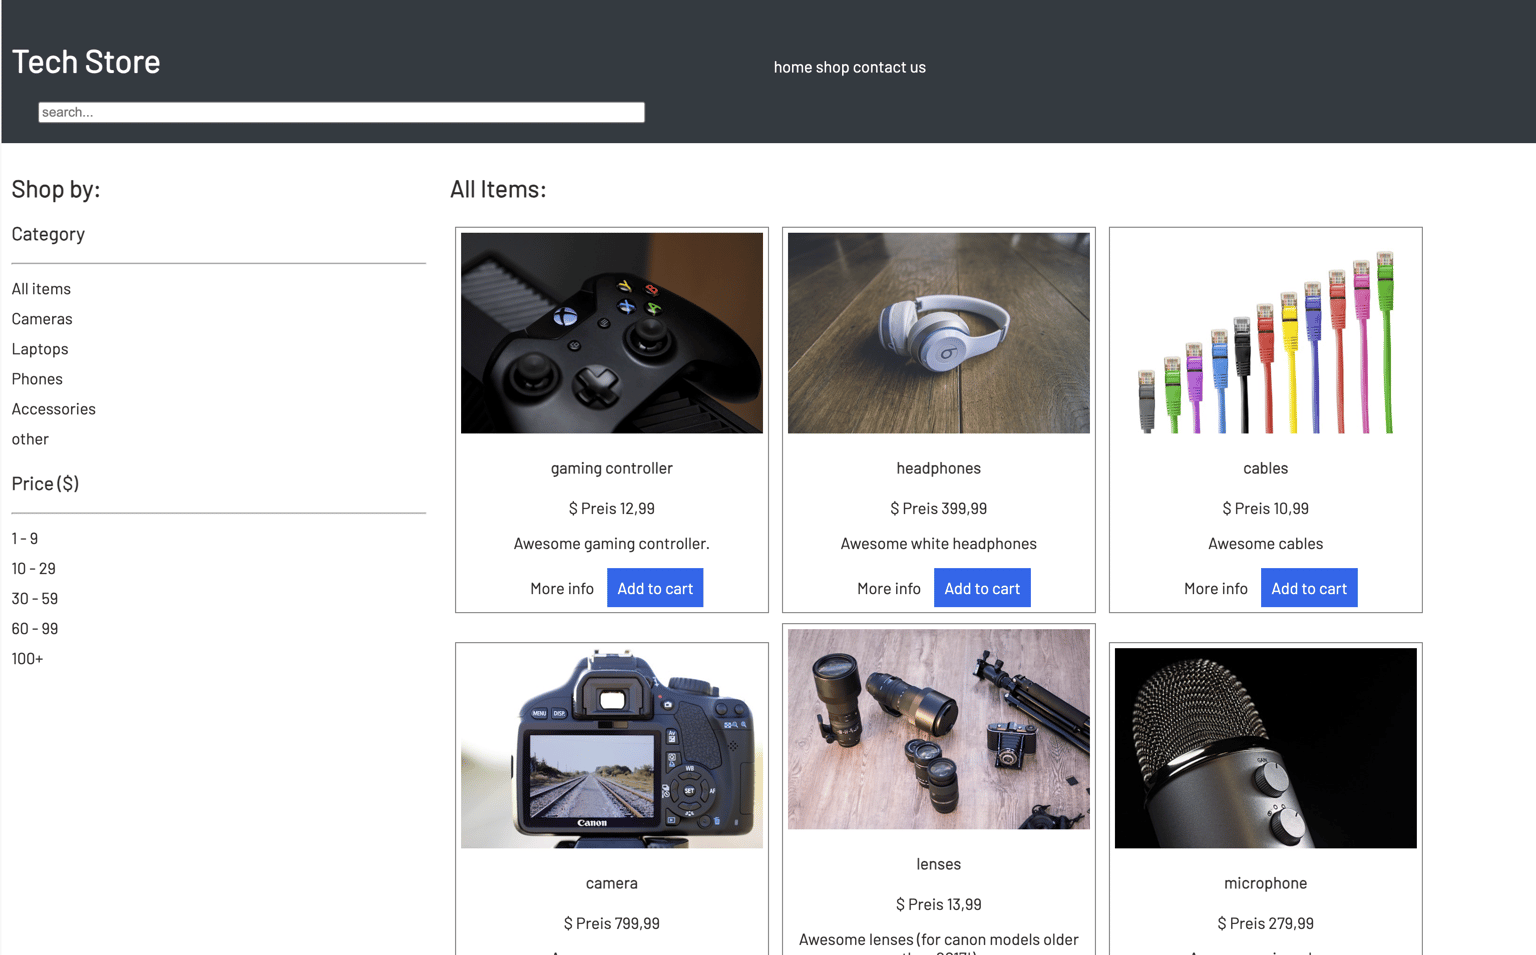Click 'Awesome cables' description text

click(x=1266, y=544)
